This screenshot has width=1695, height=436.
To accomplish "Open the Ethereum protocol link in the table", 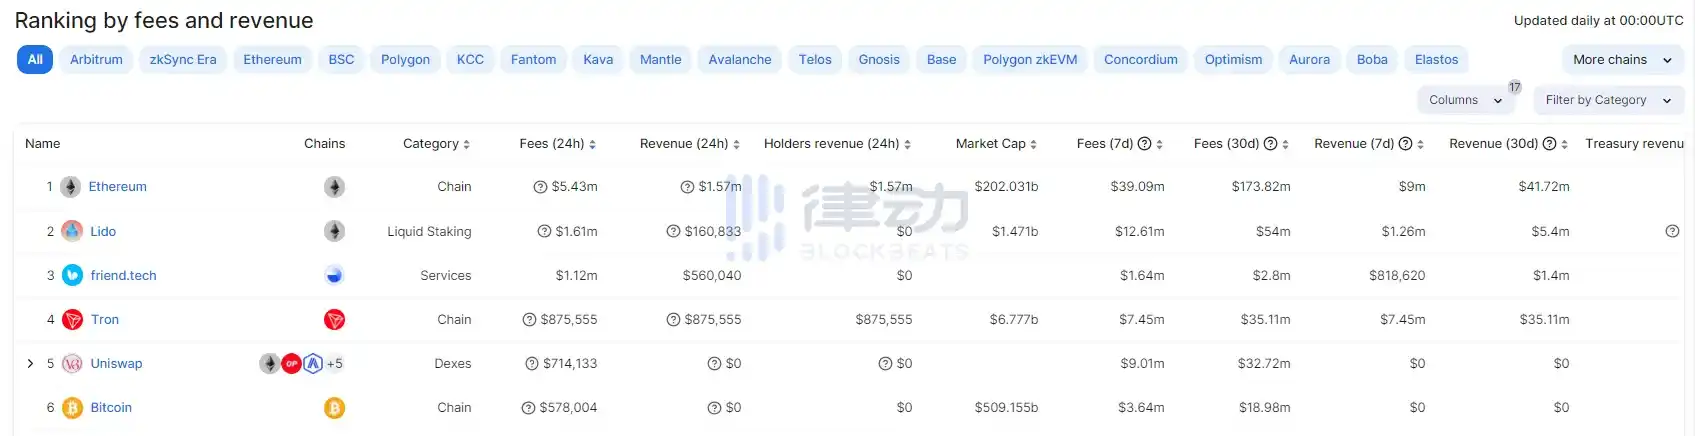I will pos(118,187).
